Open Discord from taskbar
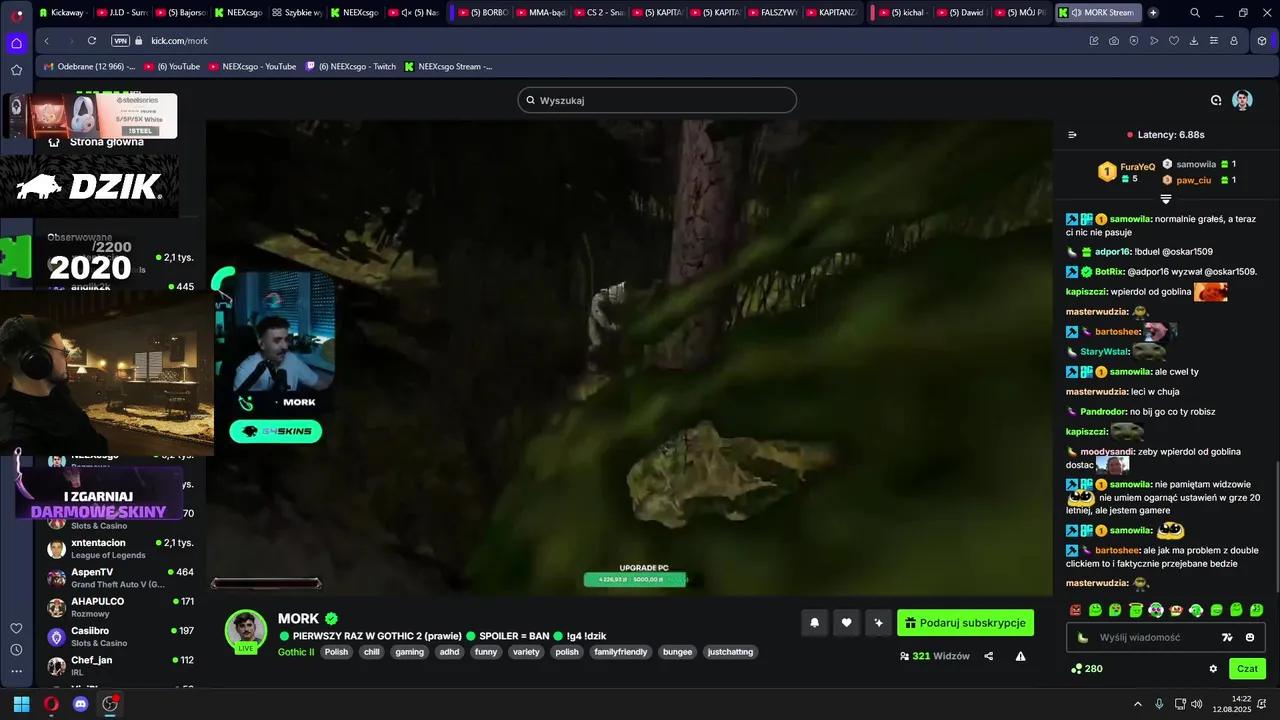 81,704
